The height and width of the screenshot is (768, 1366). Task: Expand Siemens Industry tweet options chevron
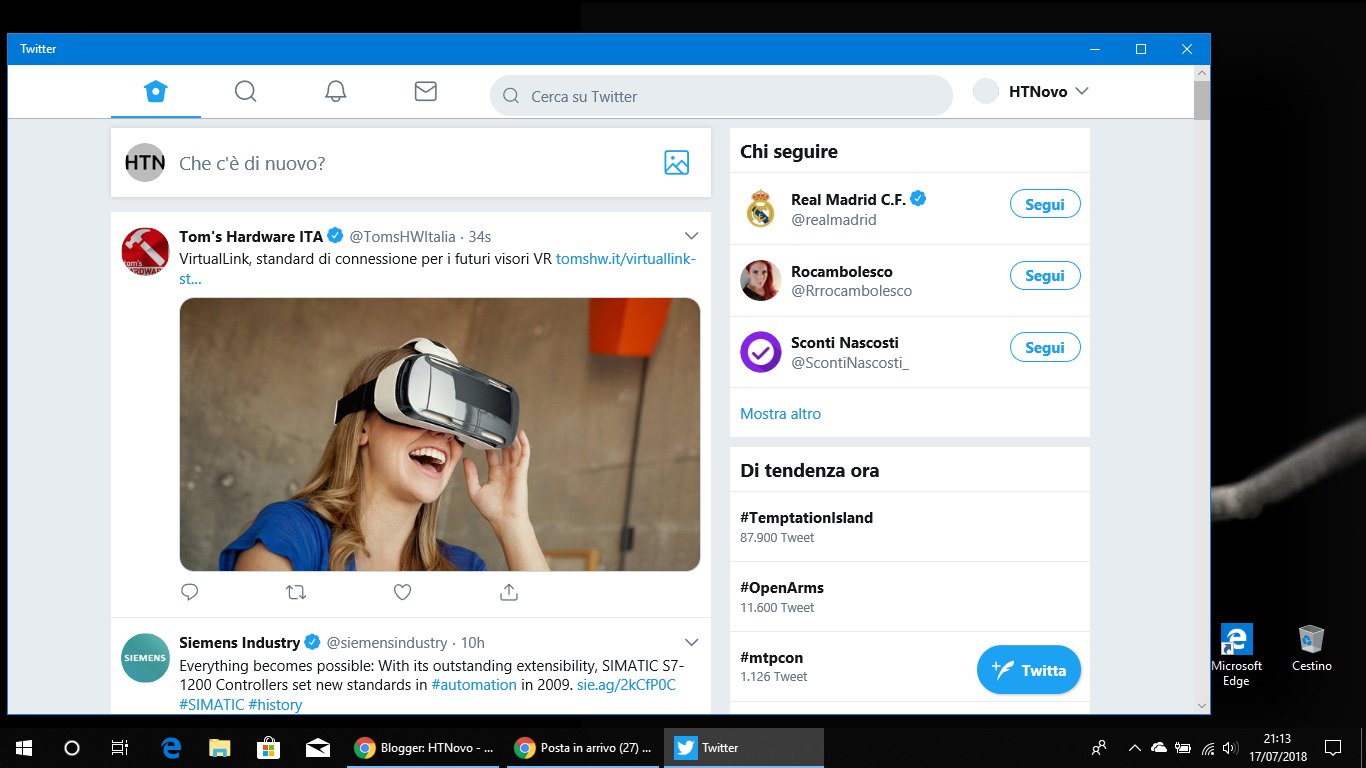(x=691, y=642)
